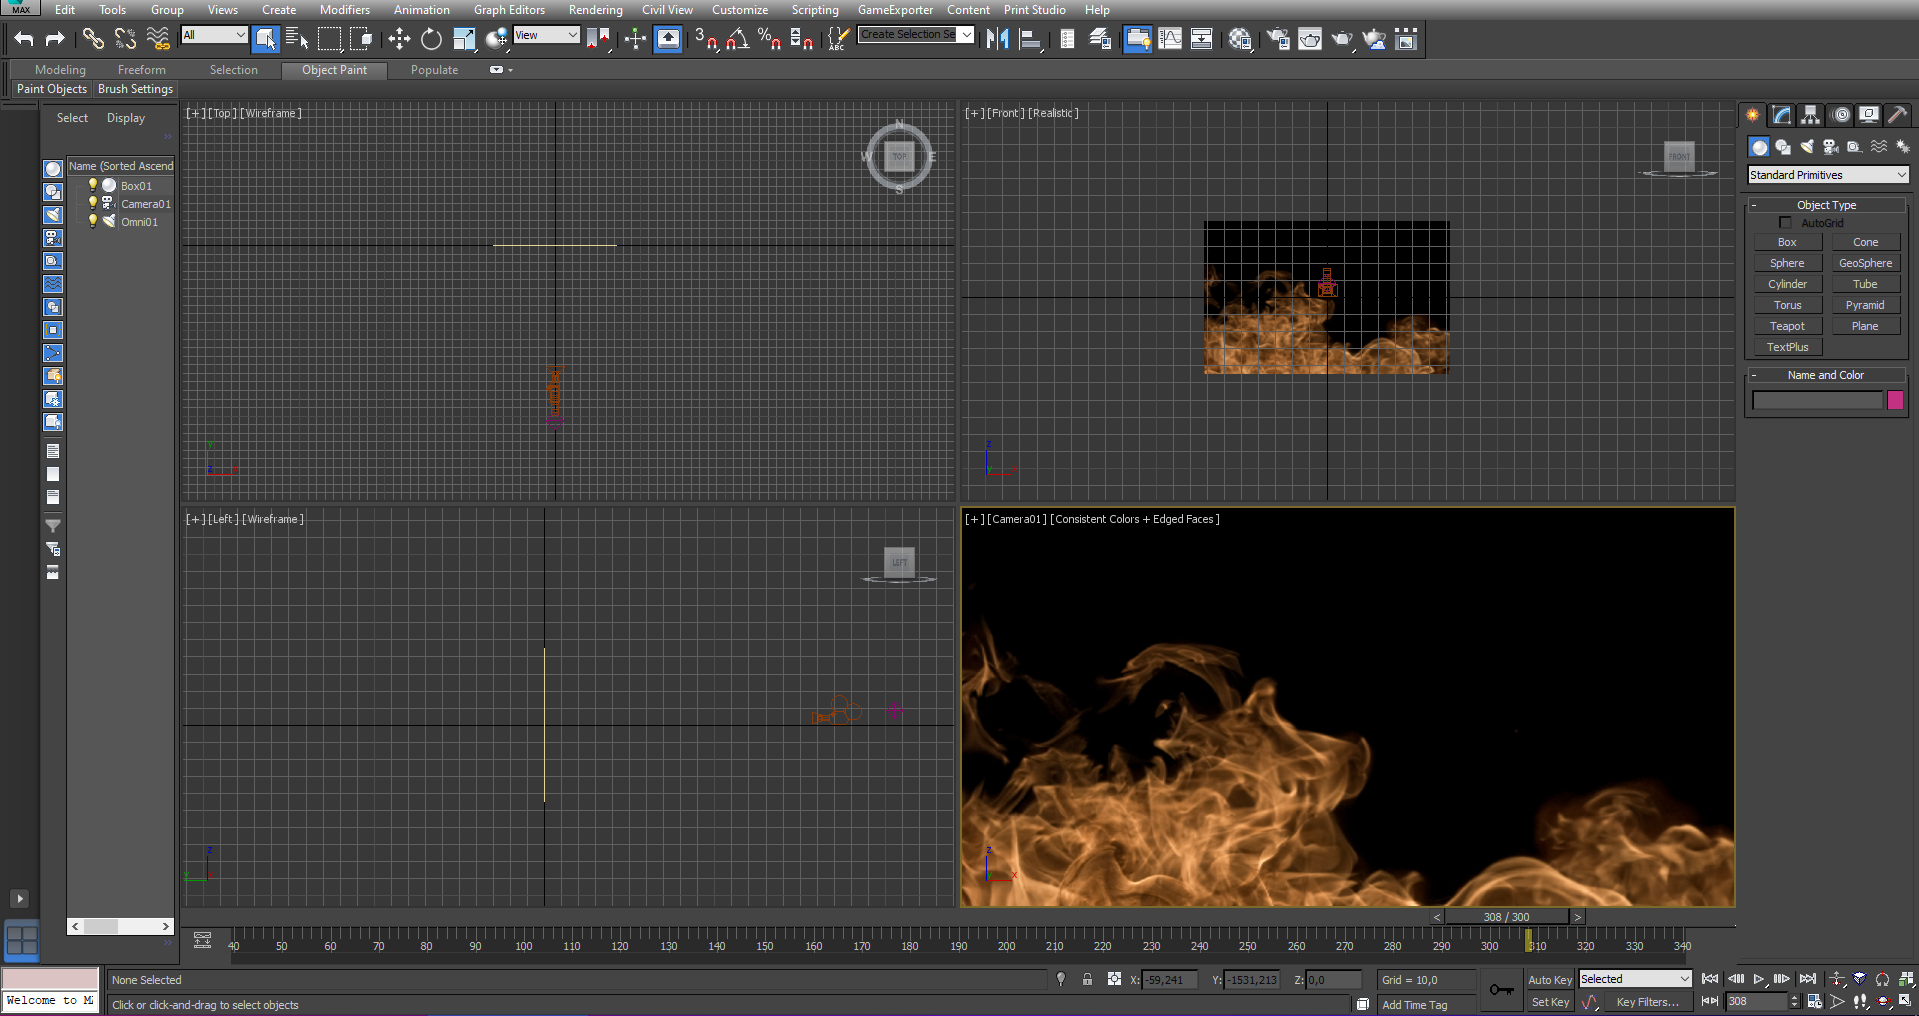The width and height of the screenshot is (1919, 1016).
Task: Toggle the Auto Key animation mode
Action: click(1549, 980)
